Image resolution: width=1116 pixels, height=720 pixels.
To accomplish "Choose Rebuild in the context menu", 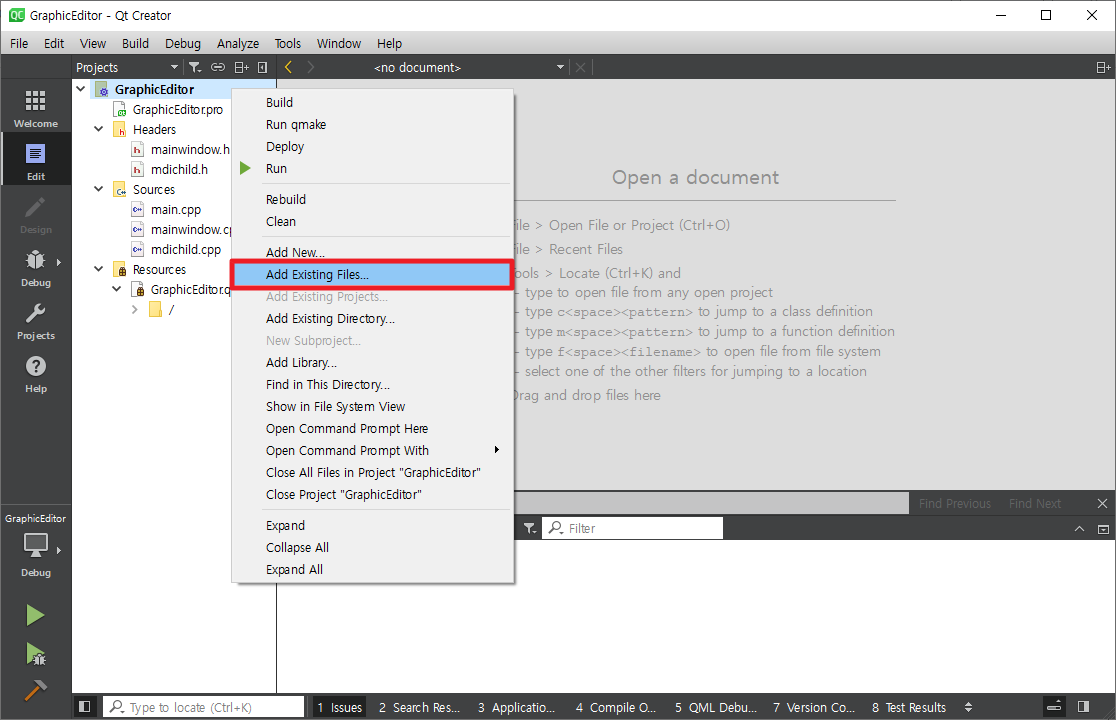I will coord(373,199).
